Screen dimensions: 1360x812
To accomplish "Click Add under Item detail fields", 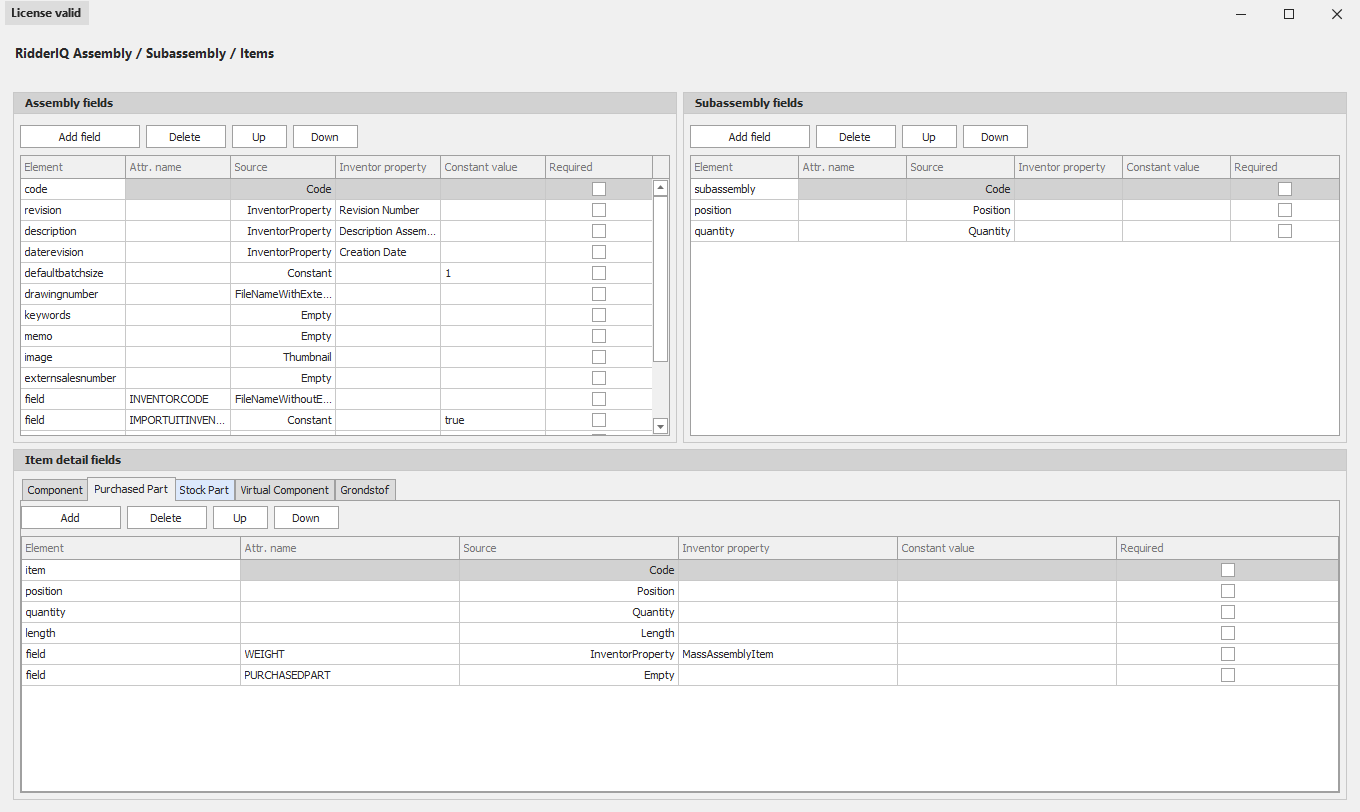I will [70, 517].
